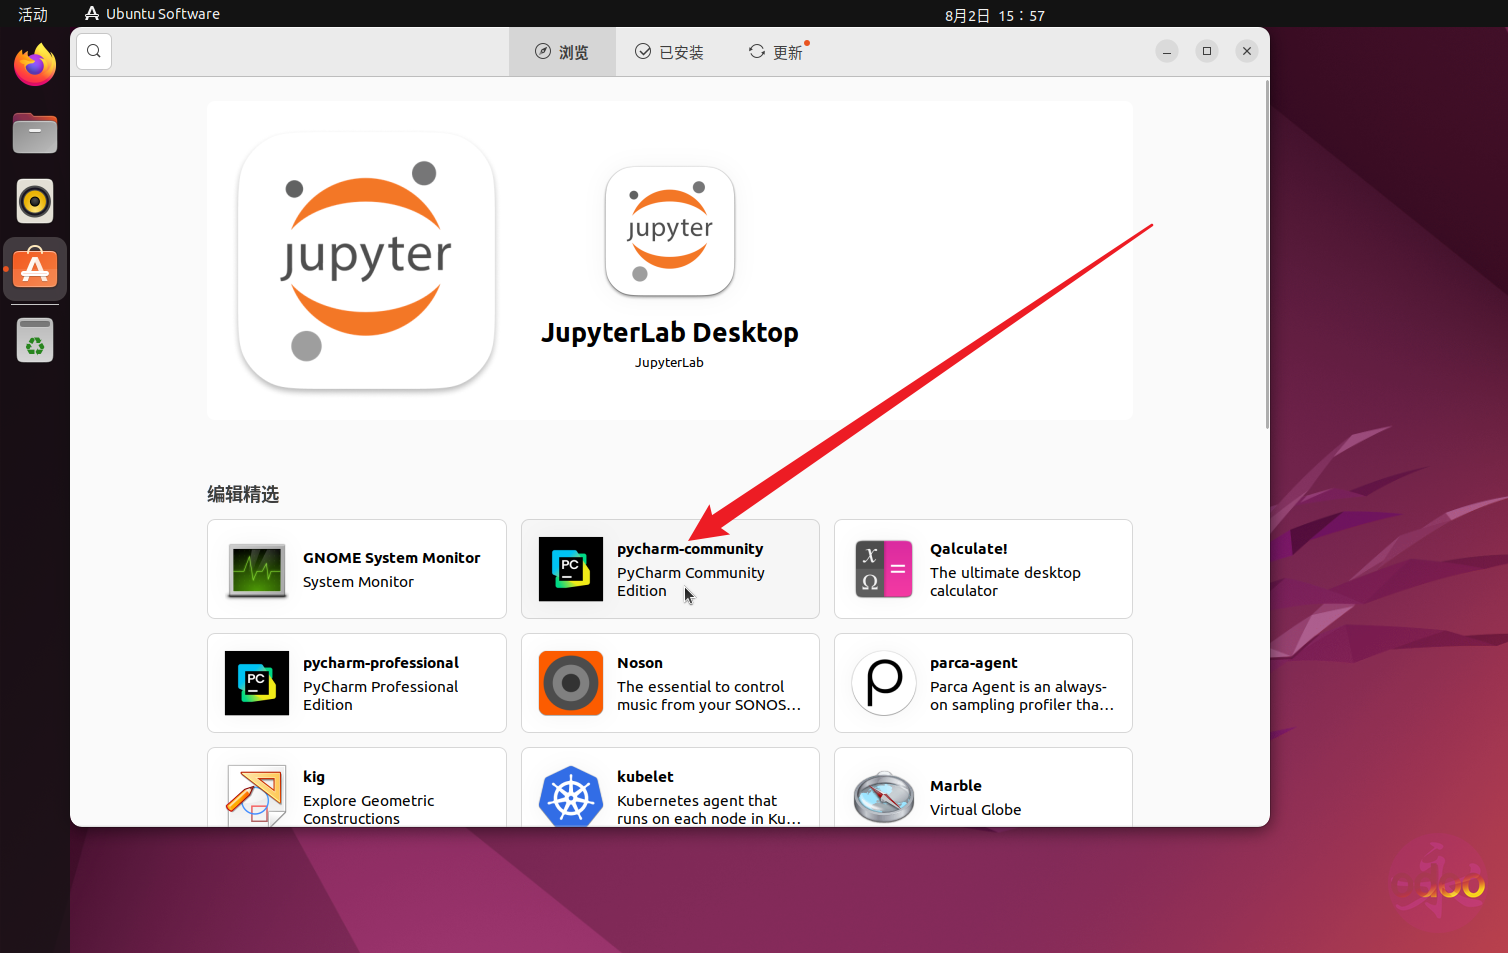Open the 更新 tab
Viewport: 1508px width, 953px height.
[x=778, y=52]
